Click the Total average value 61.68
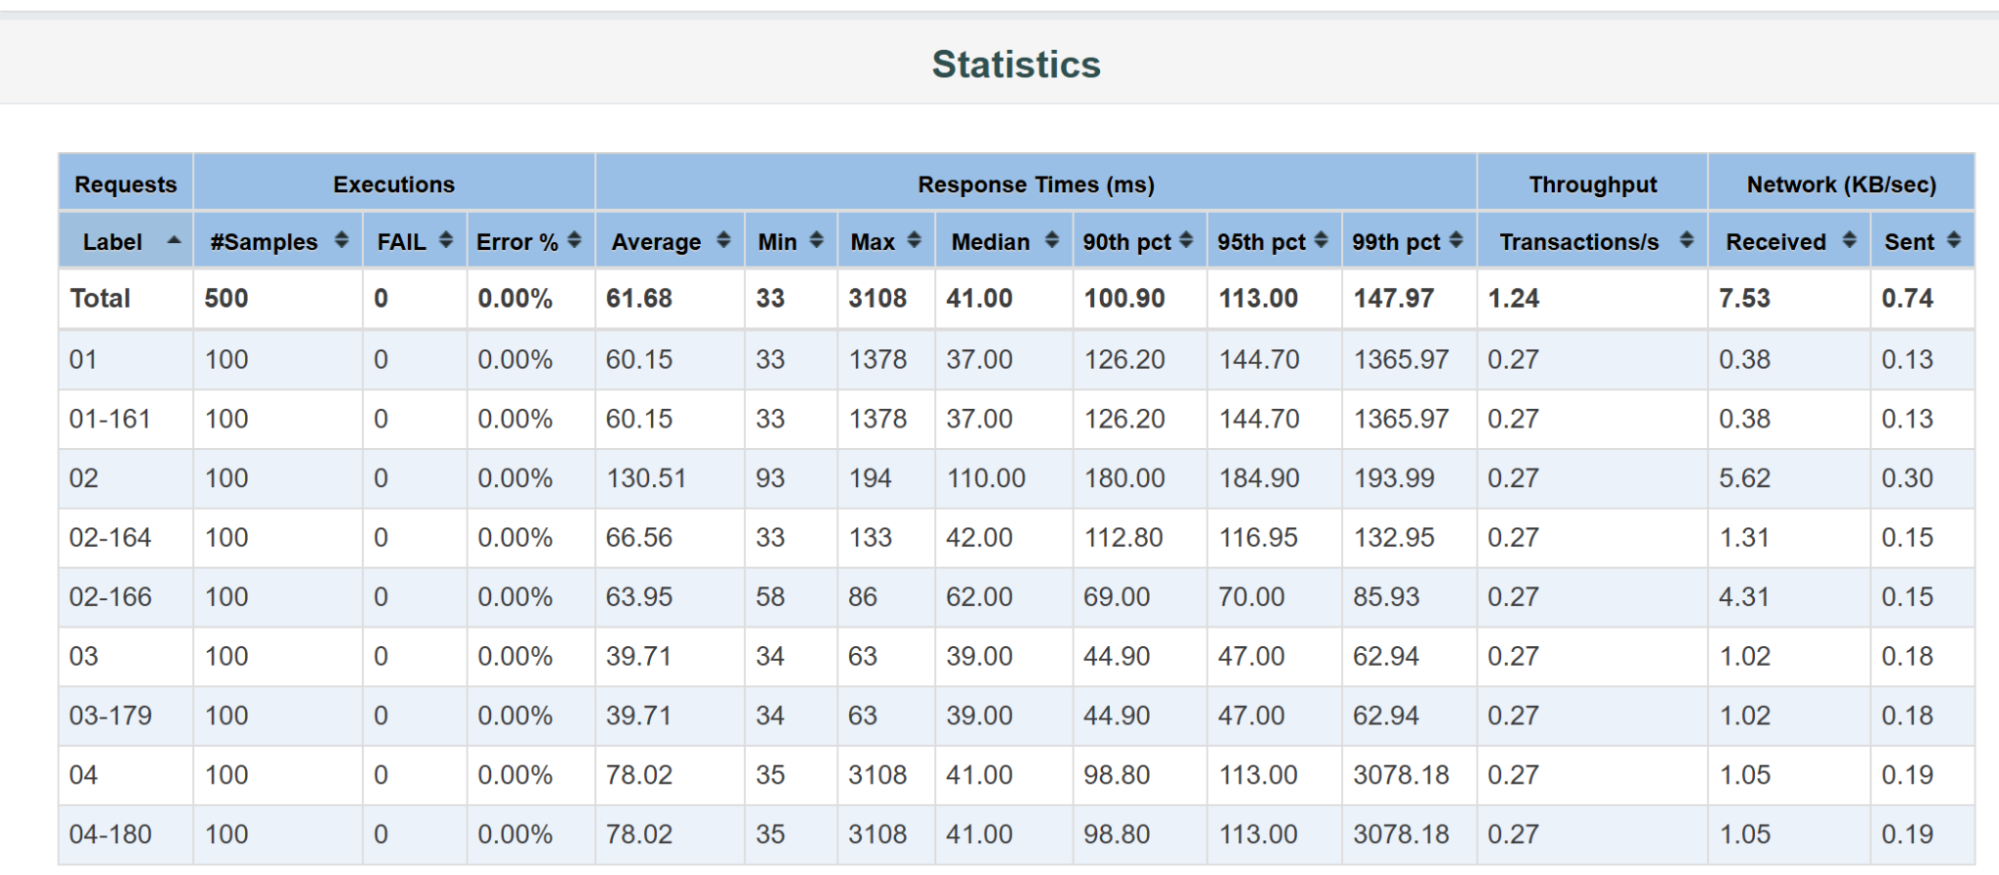This screenshot has width=1999, height=875. pos(639,298)
